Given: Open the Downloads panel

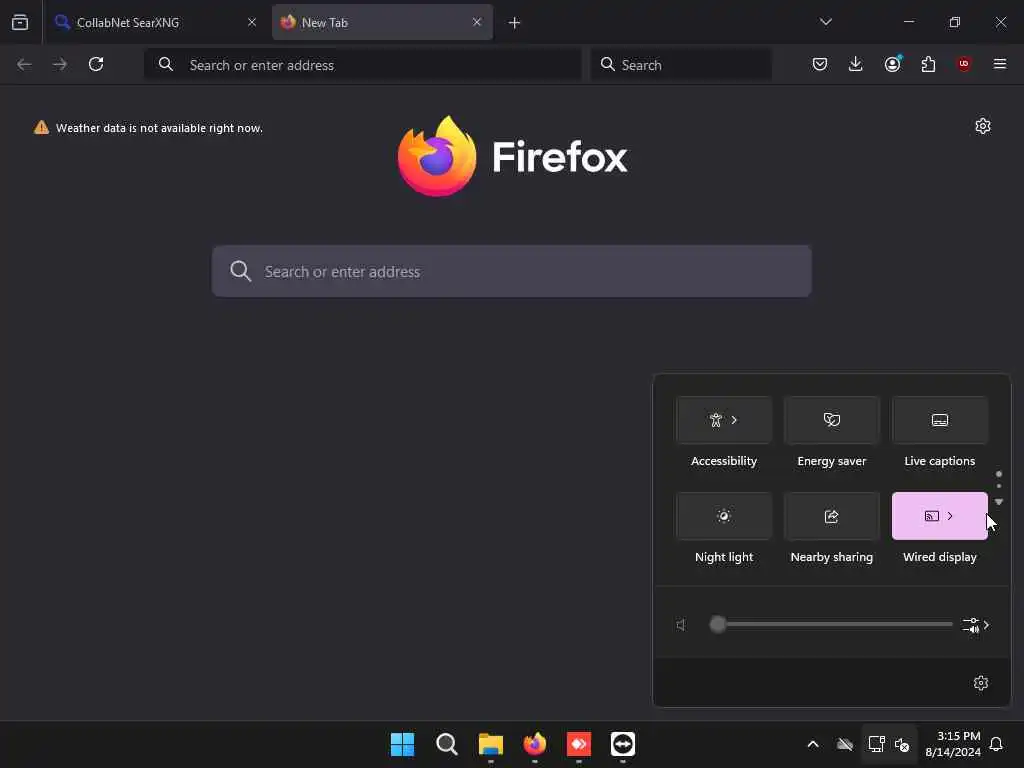Looking at the screenshot, I should click(856, 64).
